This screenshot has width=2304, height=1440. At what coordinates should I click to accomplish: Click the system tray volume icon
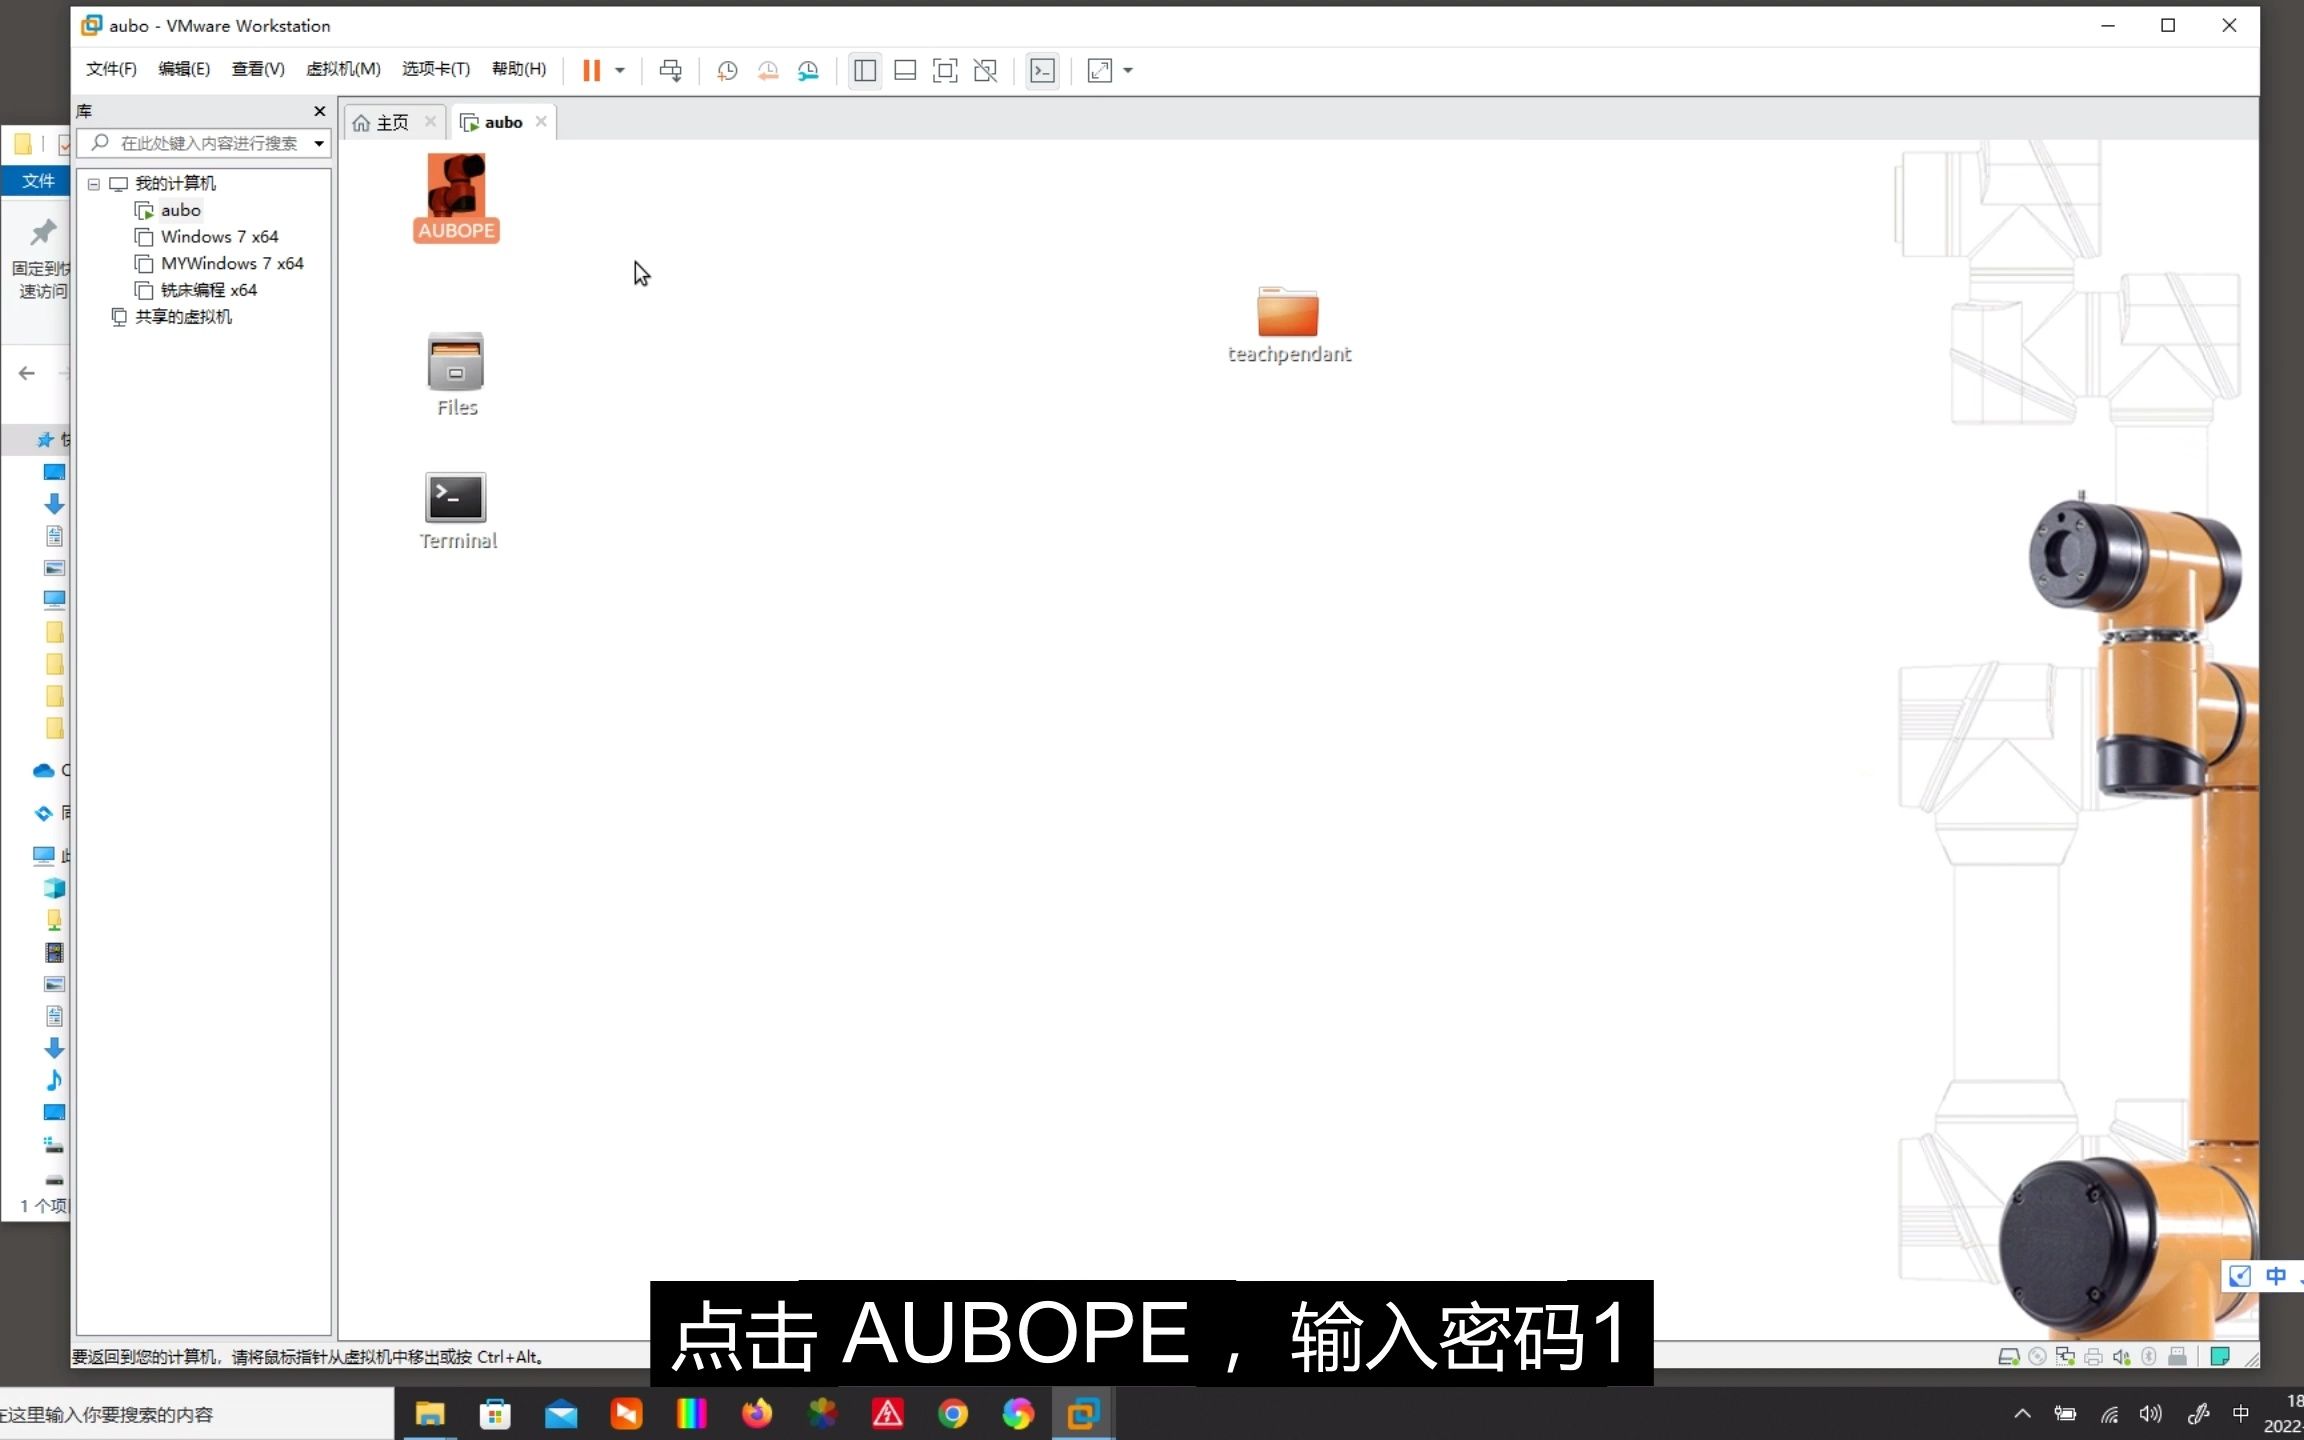coord(2150,1414)
